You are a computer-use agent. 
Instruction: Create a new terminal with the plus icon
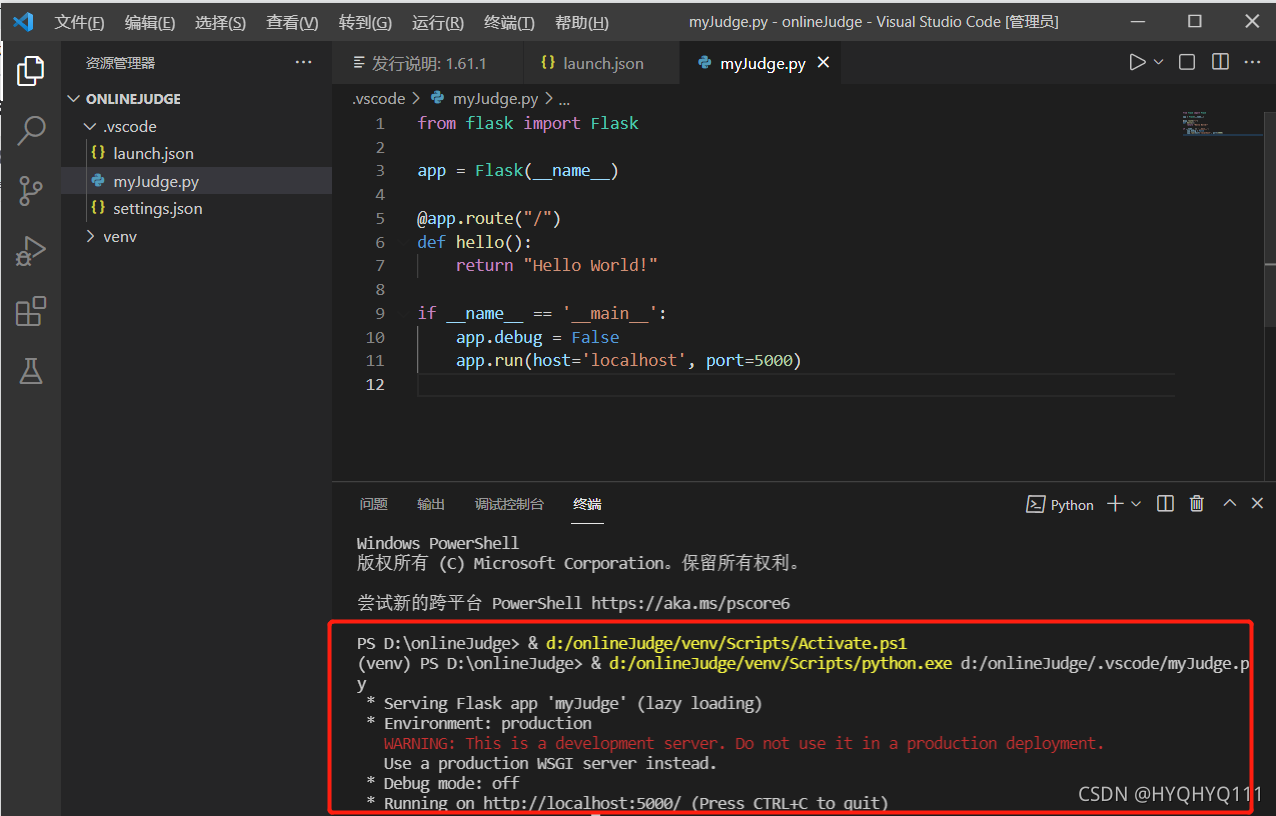point(1113,504)
